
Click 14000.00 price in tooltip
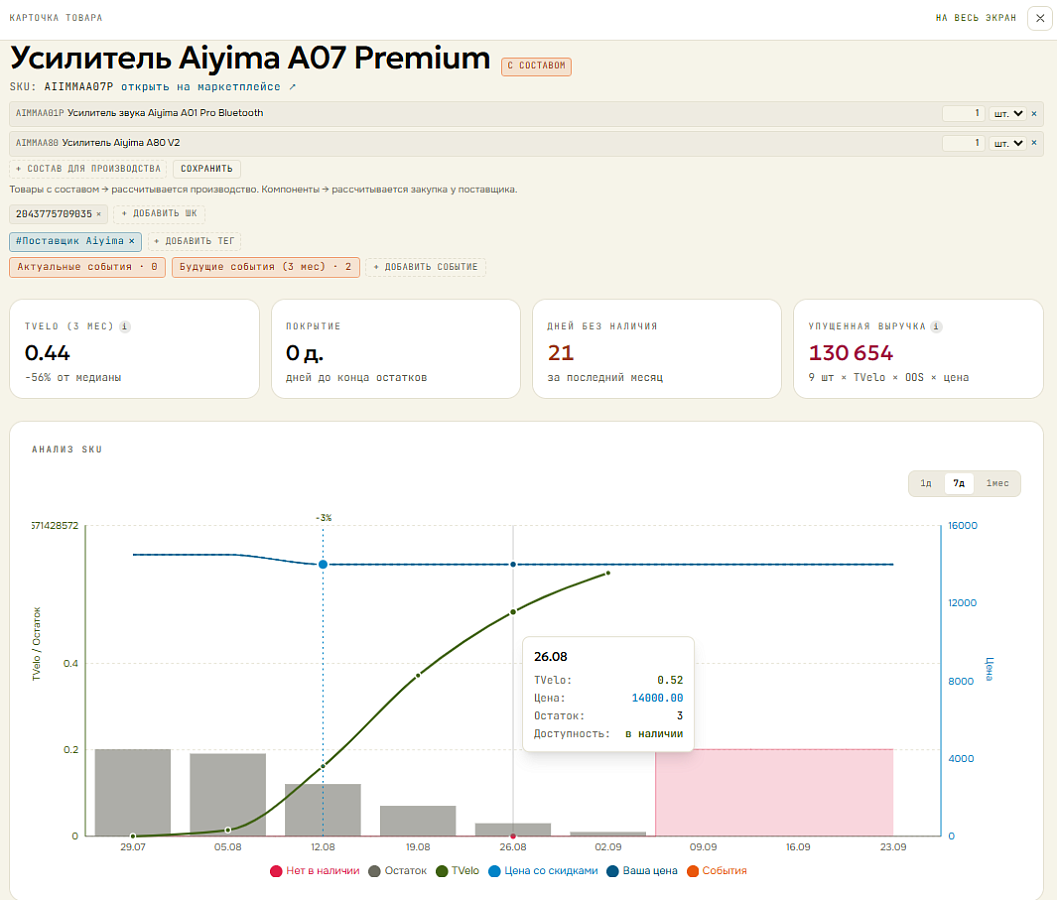tap(657, 698)
